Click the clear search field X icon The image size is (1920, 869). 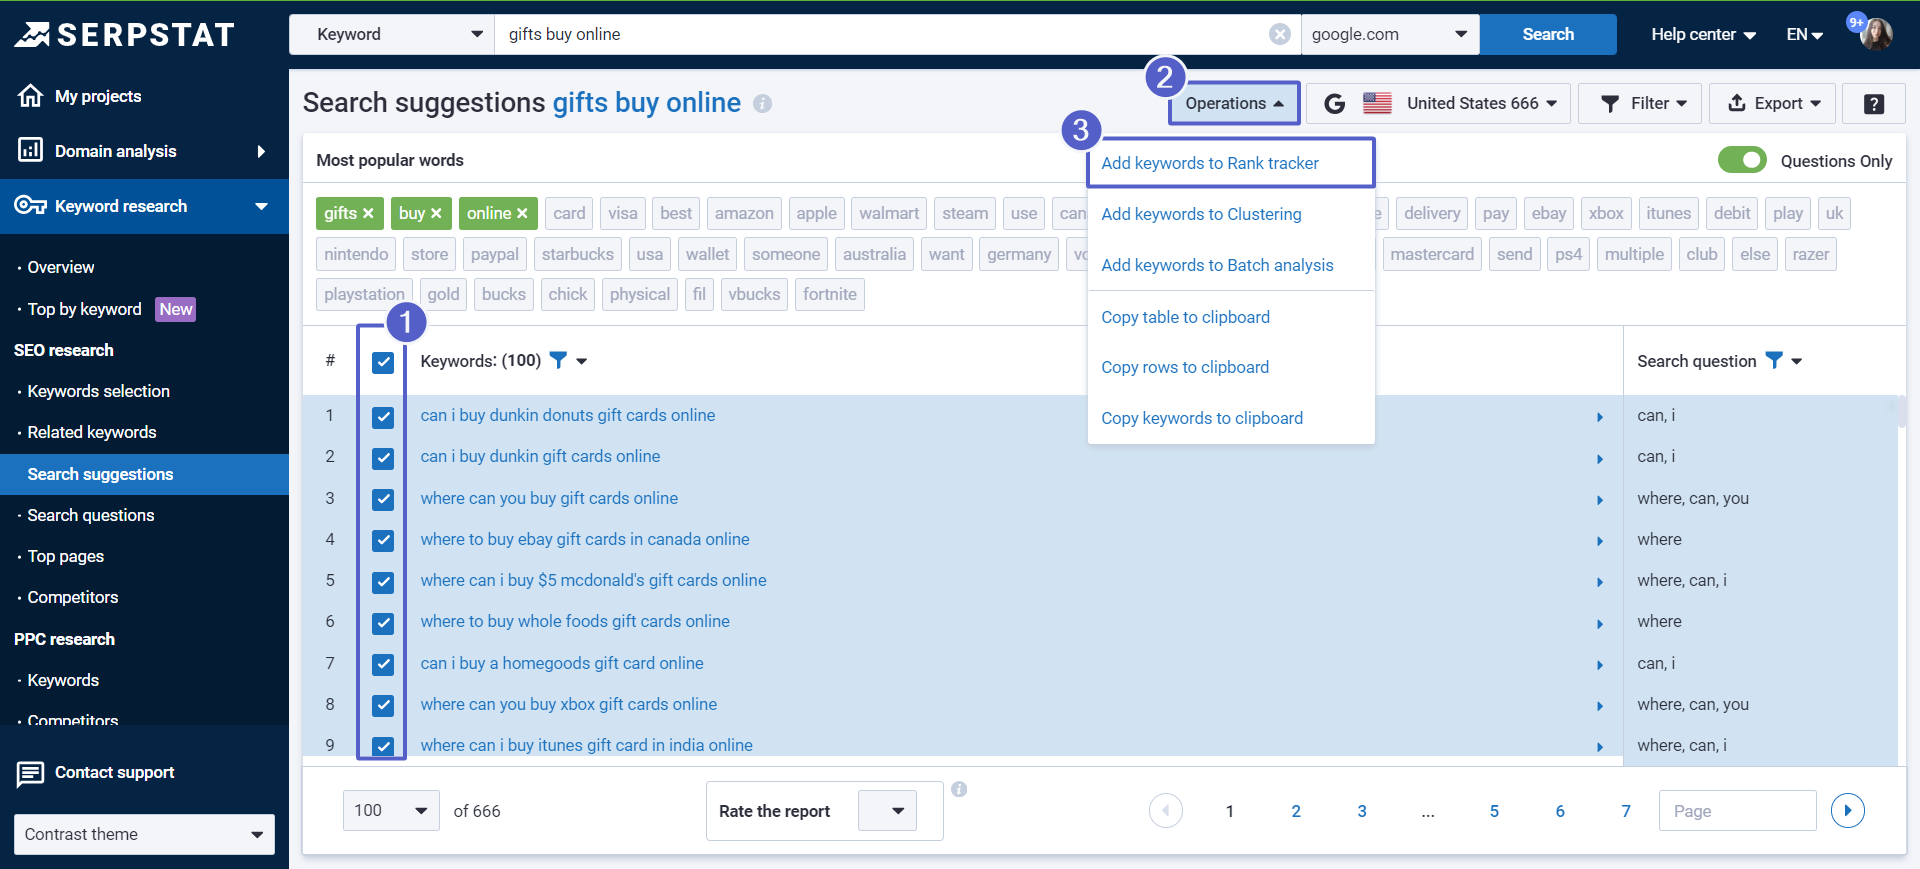[1279, 34]
